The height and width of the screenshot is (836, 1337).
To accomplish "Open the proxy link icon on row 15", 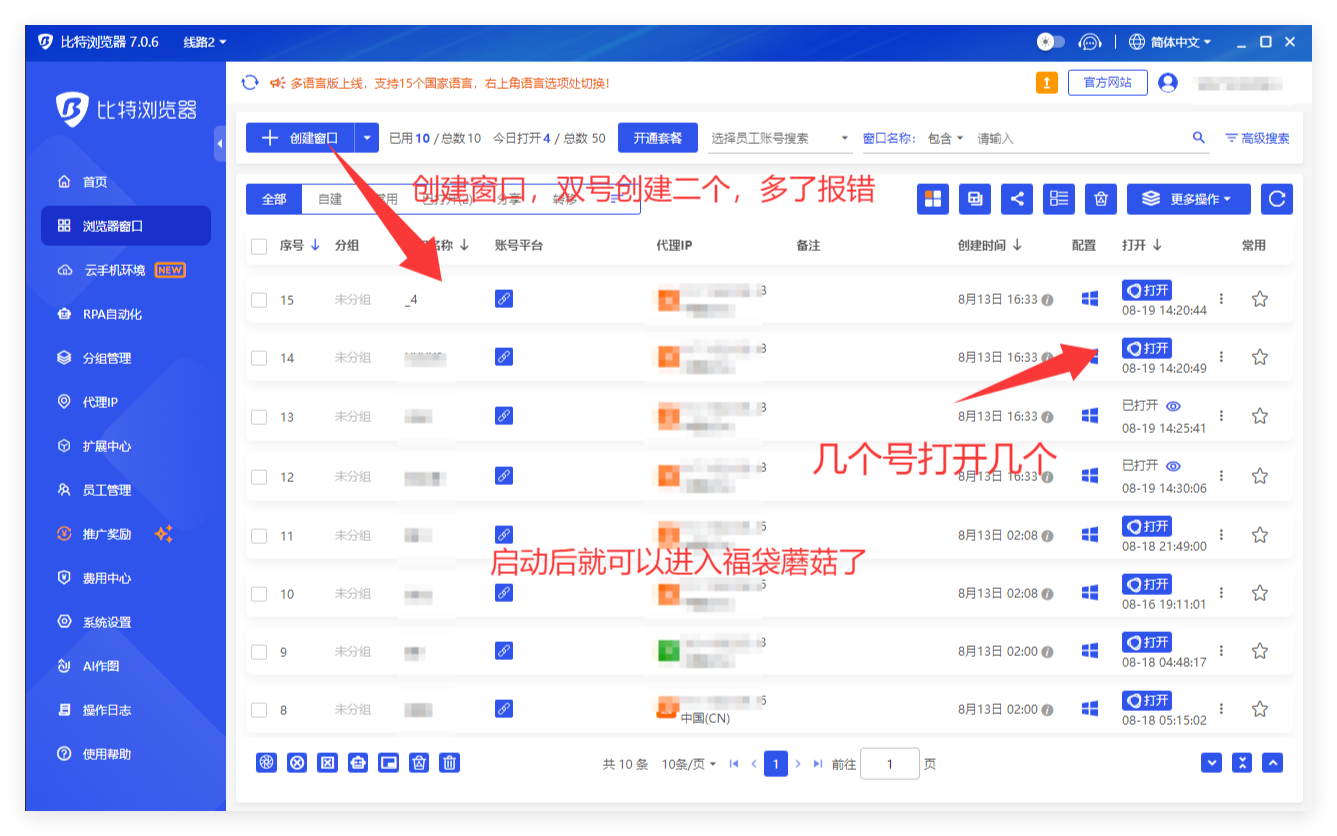I will (504, 298).
